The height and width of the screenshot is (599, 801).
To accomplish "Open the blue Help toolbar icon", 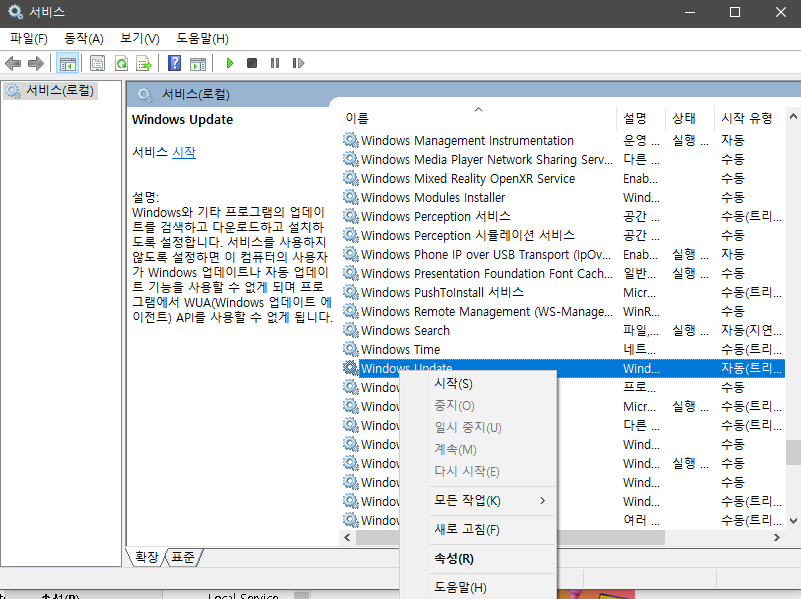I will pos(174,63).
